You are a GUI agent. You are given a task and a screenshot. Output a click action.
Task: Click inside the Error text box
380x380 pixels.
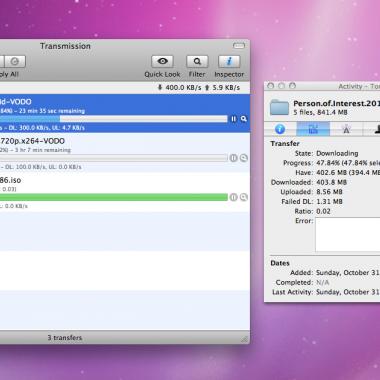pyautogui.click(x=348, y=235)
